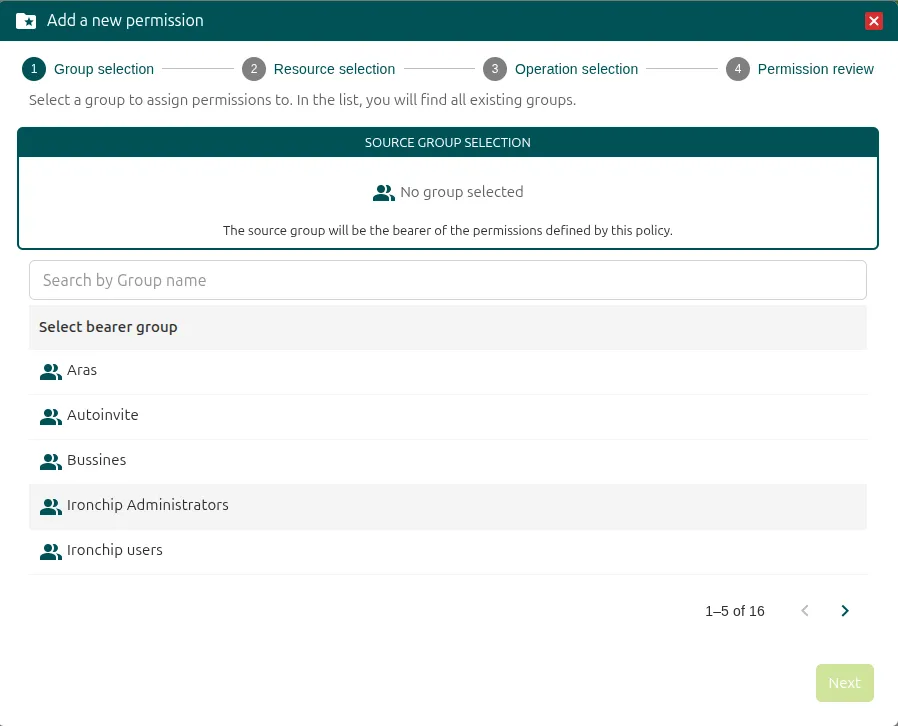
Task: Click the group icon beside Autoinvite
Action: (50, 416)
